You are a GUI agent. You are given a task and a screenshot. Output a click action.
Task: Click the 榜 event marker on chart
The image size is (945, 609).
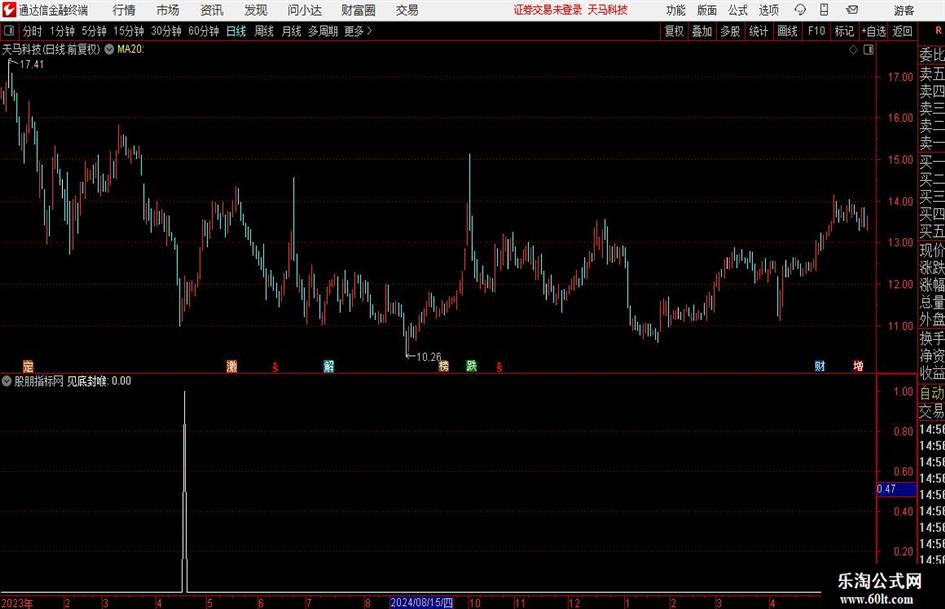444,366
